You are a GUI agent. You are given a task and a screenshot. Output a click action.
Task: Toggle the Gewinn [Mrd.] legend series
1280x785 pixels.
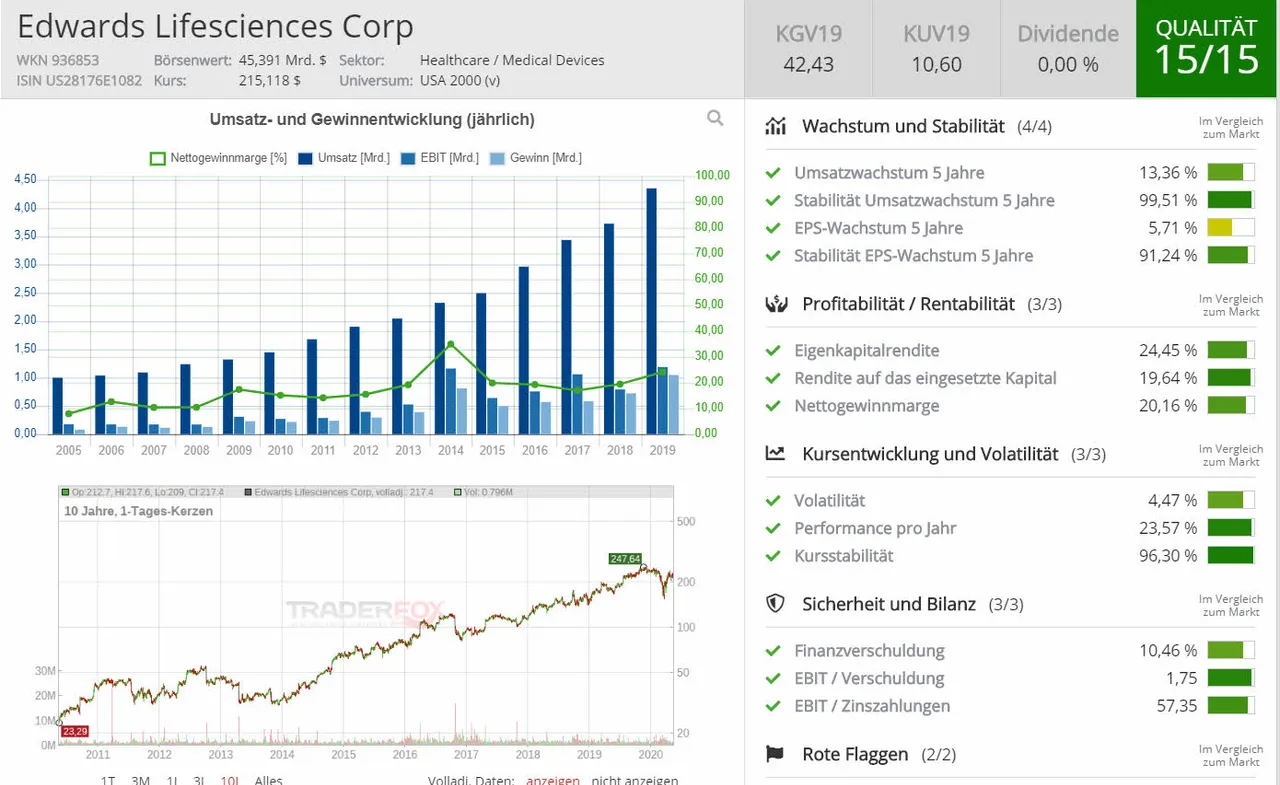(x=536, y=158)
